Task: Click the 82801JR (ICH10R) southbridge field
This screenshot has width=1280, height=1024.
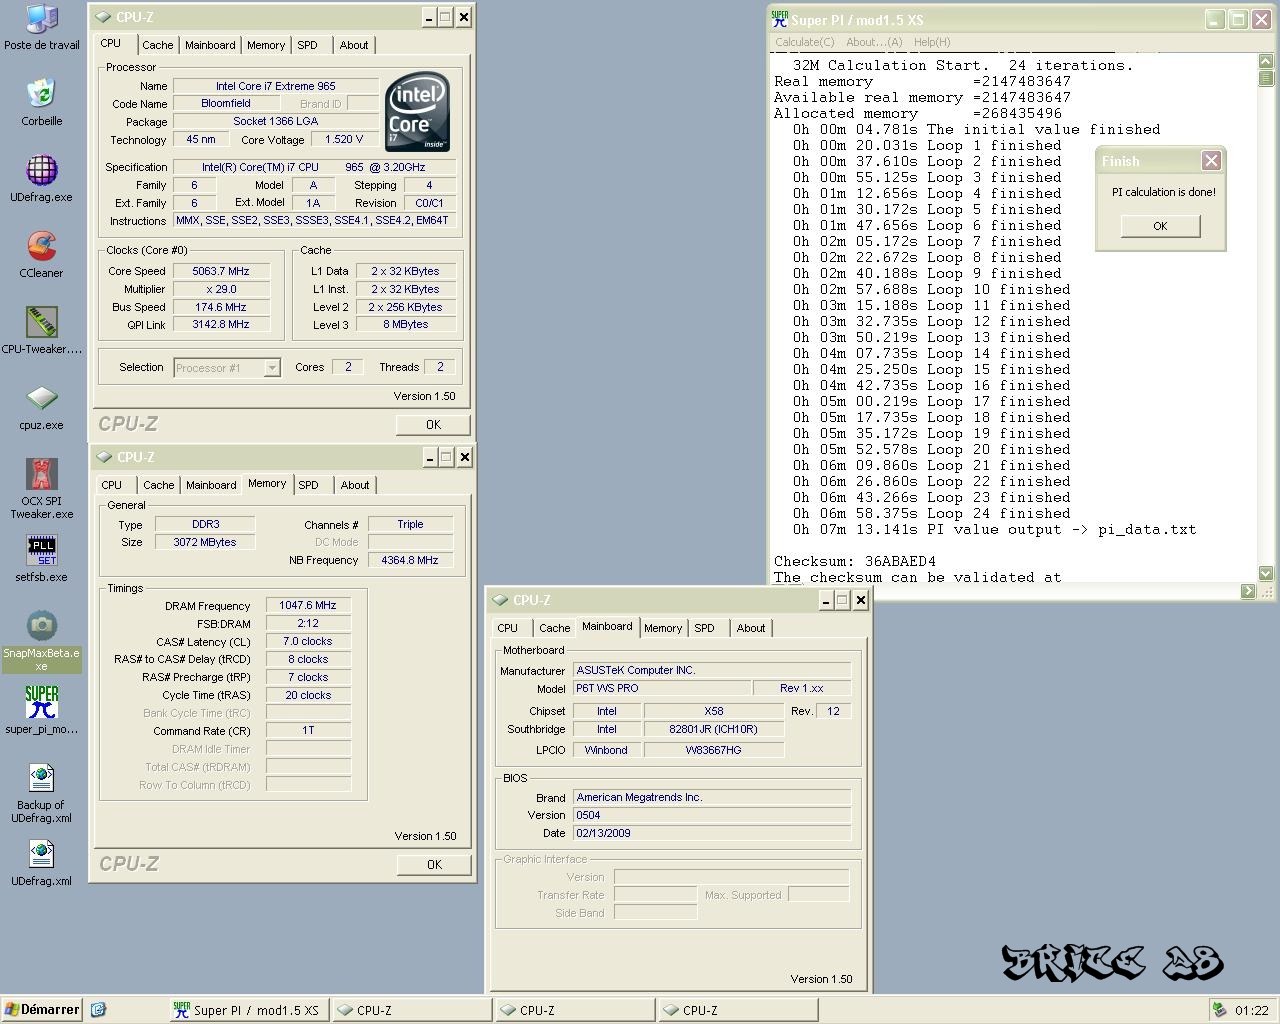Action: [714, 729]
